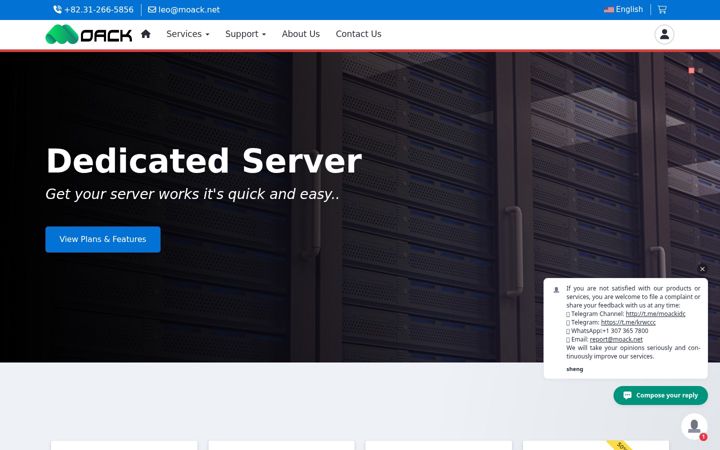Go to About Us page
The image size is (720, 450).
(301, 34)
